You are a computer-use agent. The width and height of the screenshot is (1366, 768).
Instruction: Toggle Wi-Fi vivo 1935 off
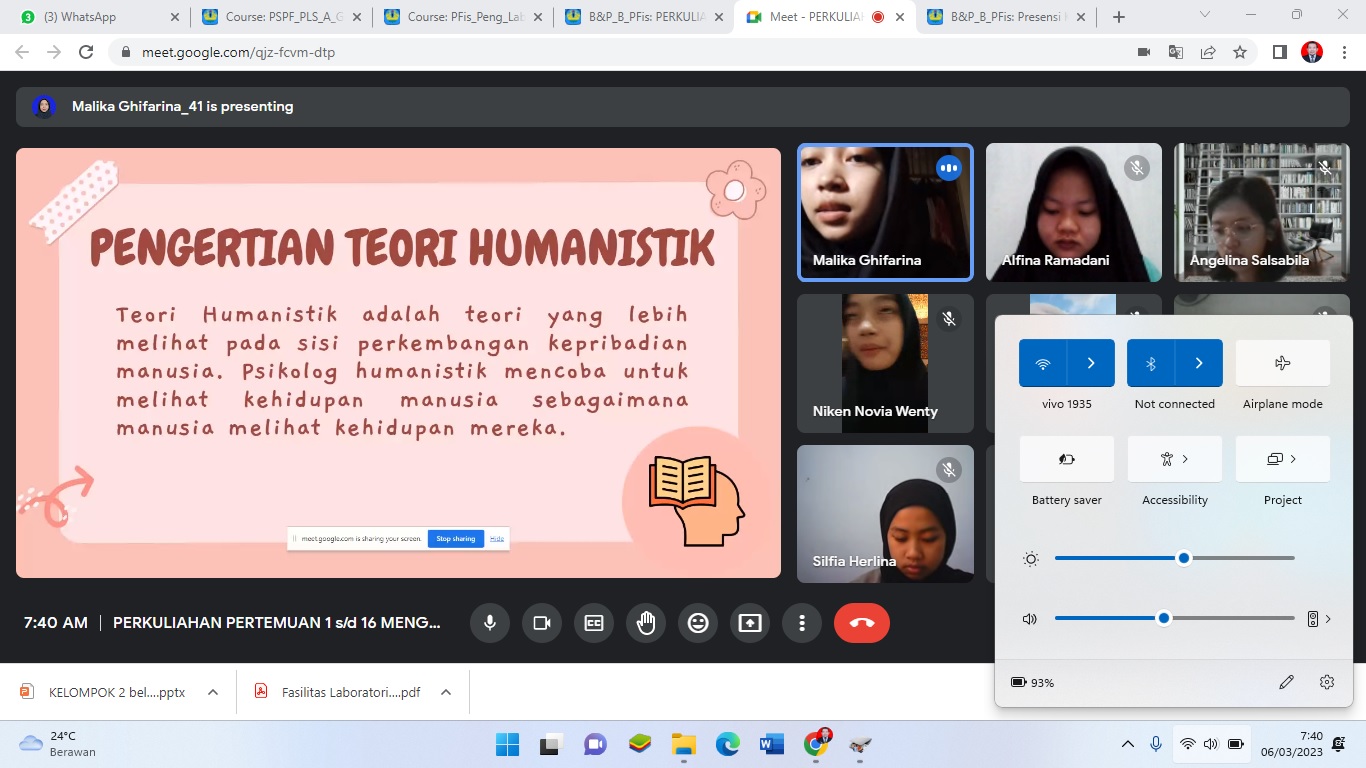coord(1043,363)
